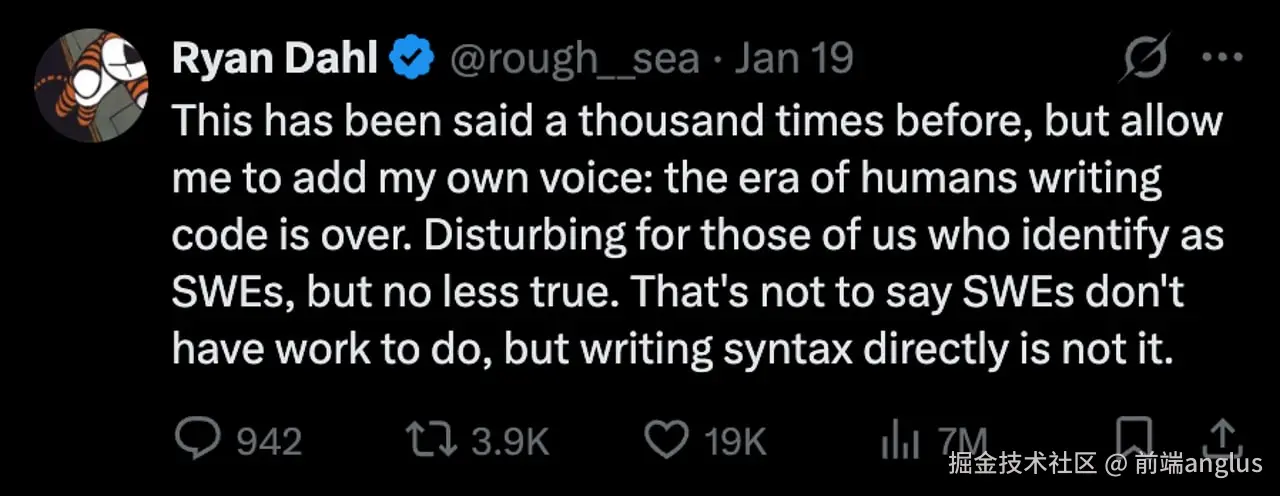This screenshot has height=496, width=1280.
Task: Open the Ryan Dahl display name link
Action: (x=273, y=60)
